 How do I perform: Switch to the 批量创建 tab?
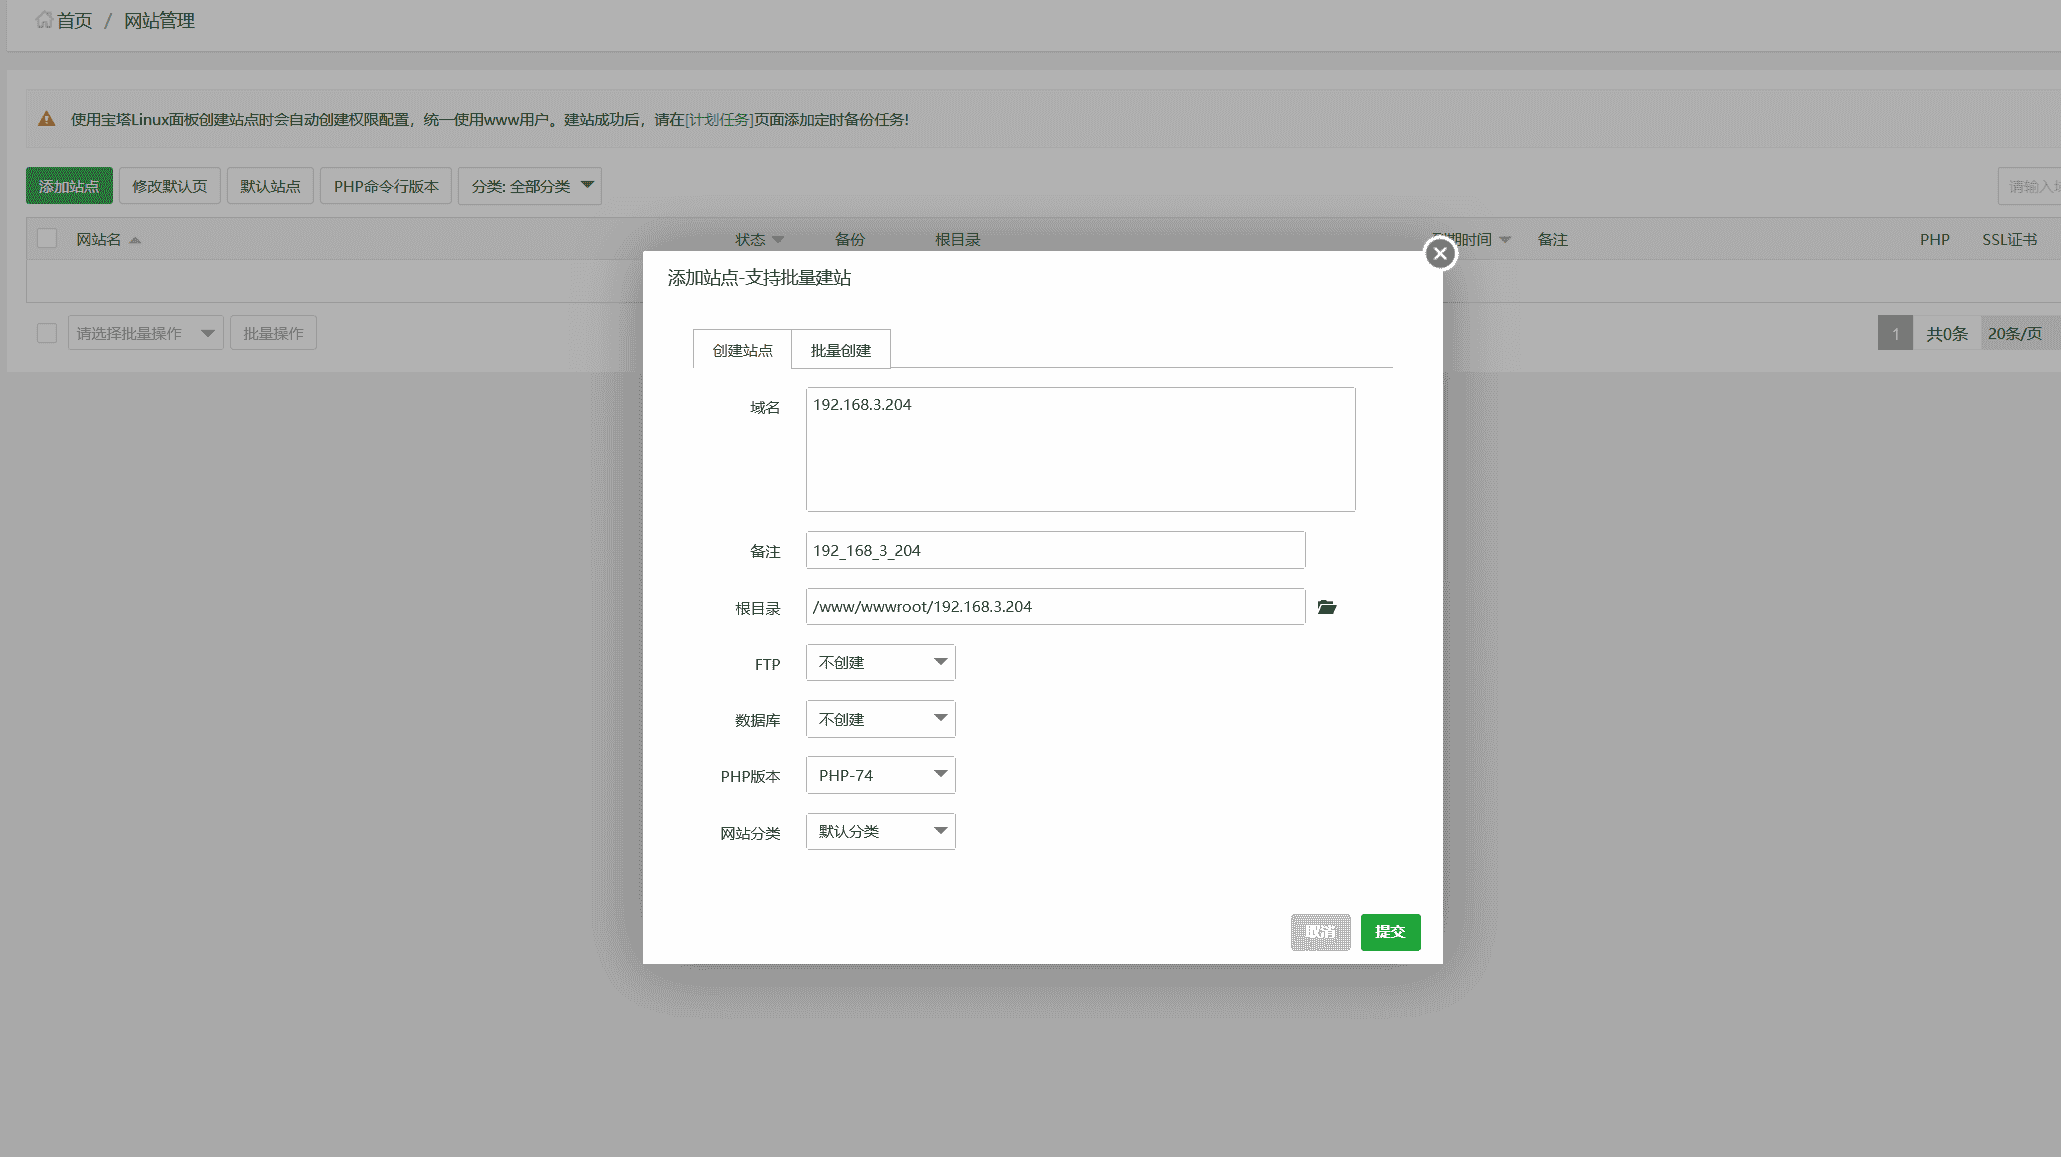coord(840,350)
